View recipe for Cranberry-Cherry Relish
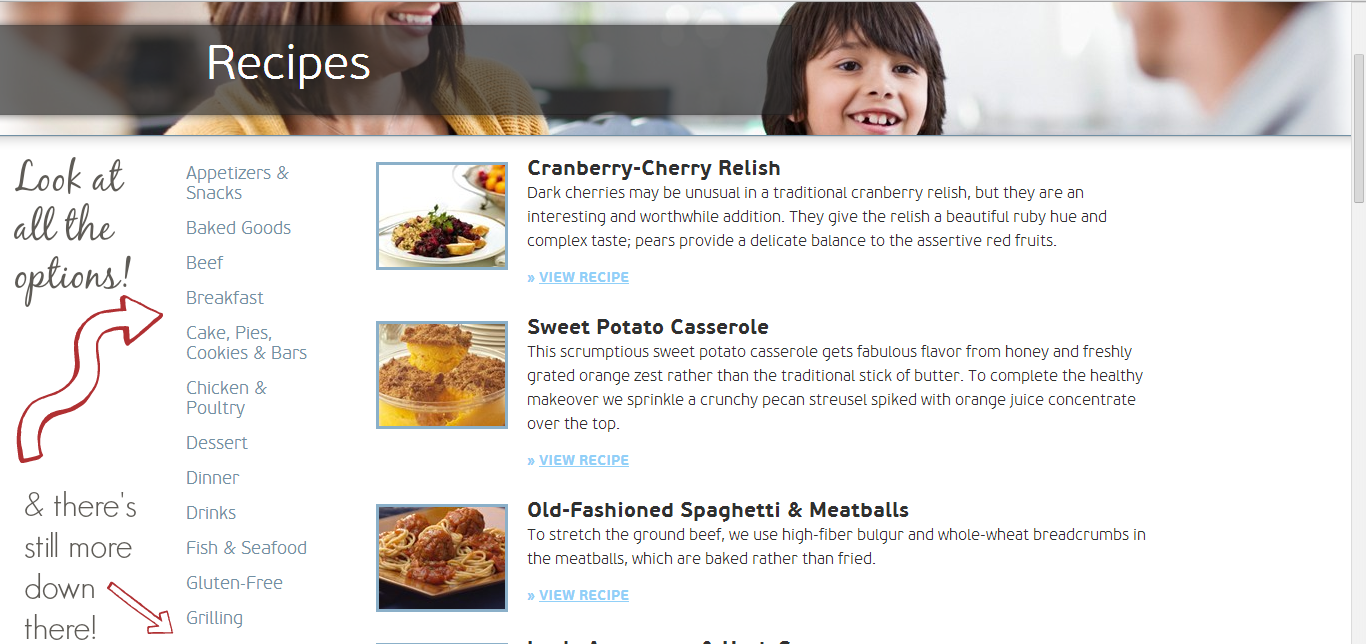This screenshot has height=644, width=1366. (x=578, y=277)
